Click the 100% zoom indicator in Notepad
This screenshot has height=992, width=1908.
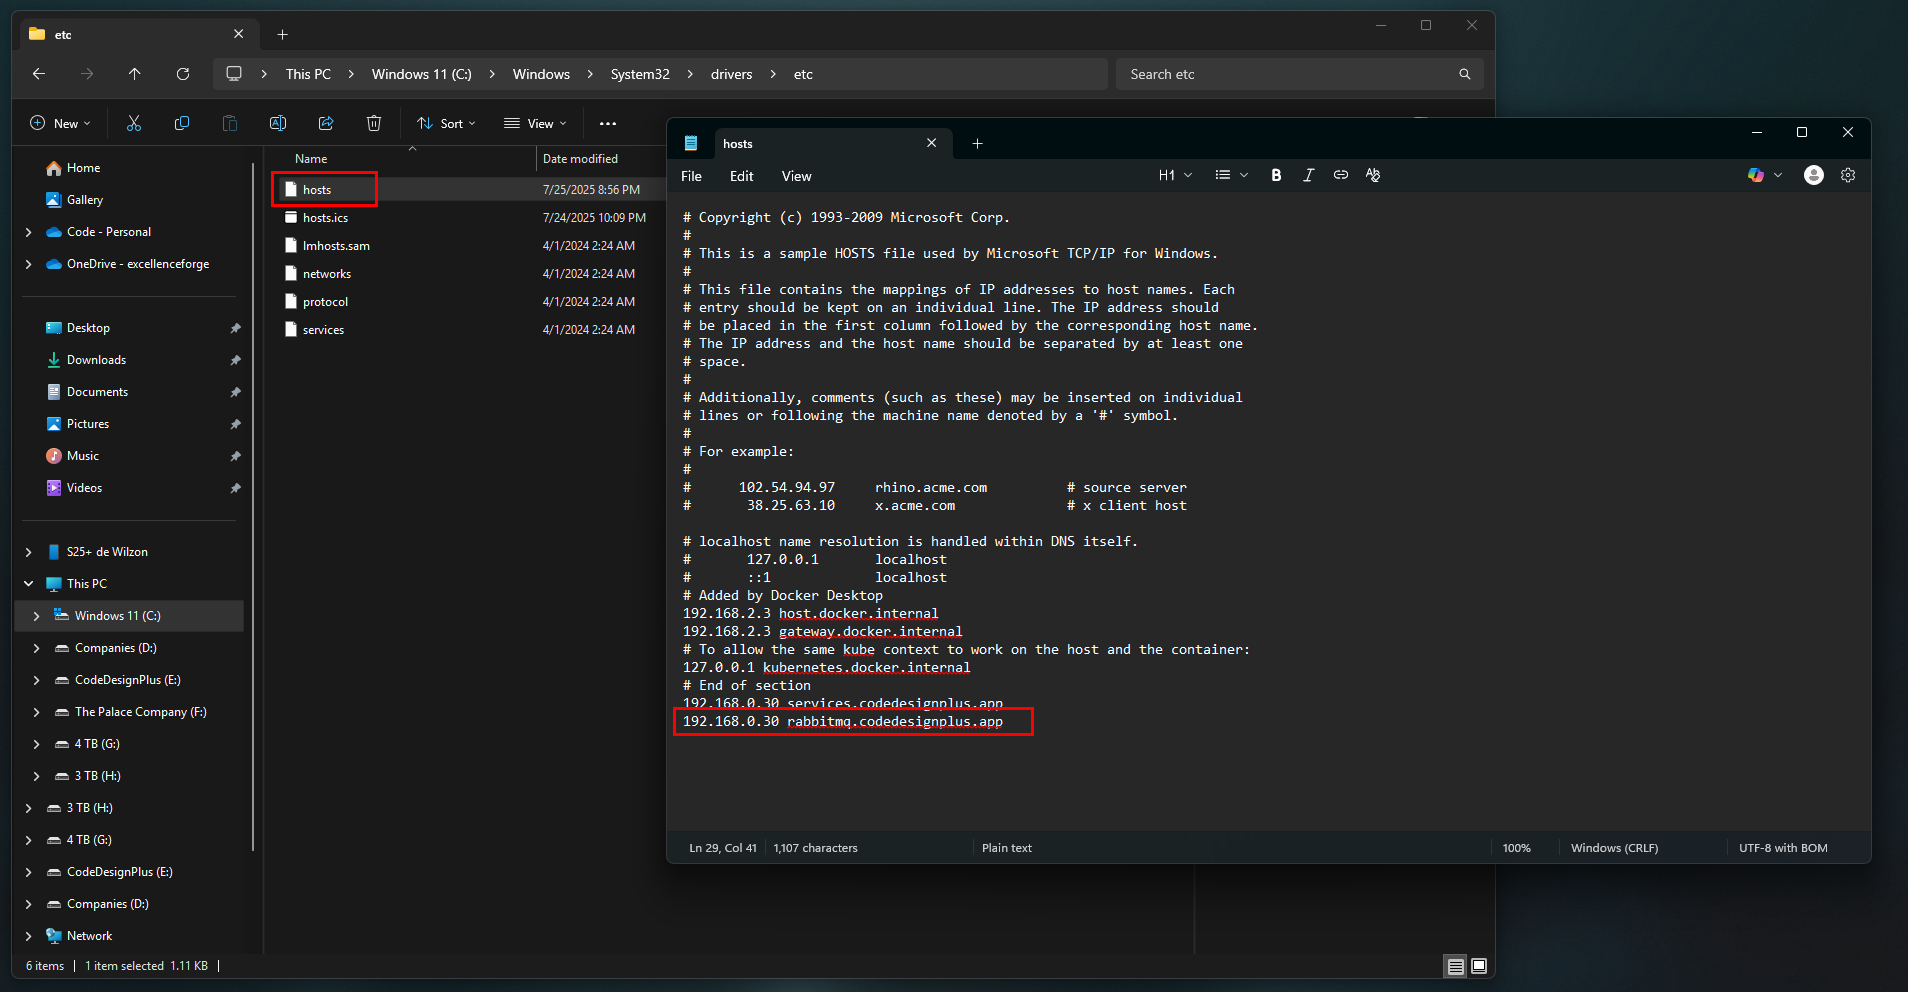(1516, 848)
